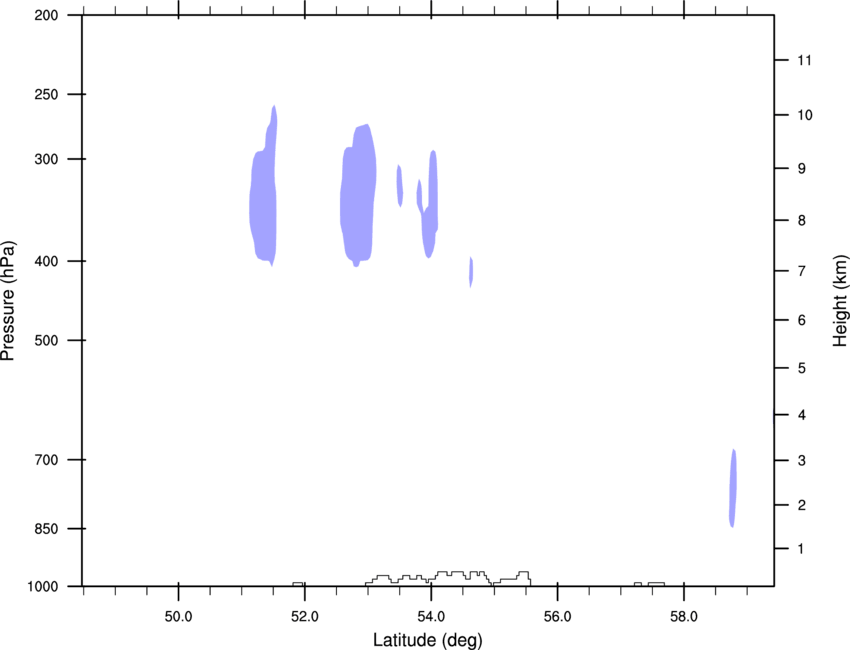Click the 11 km height label

click(805, 60)
